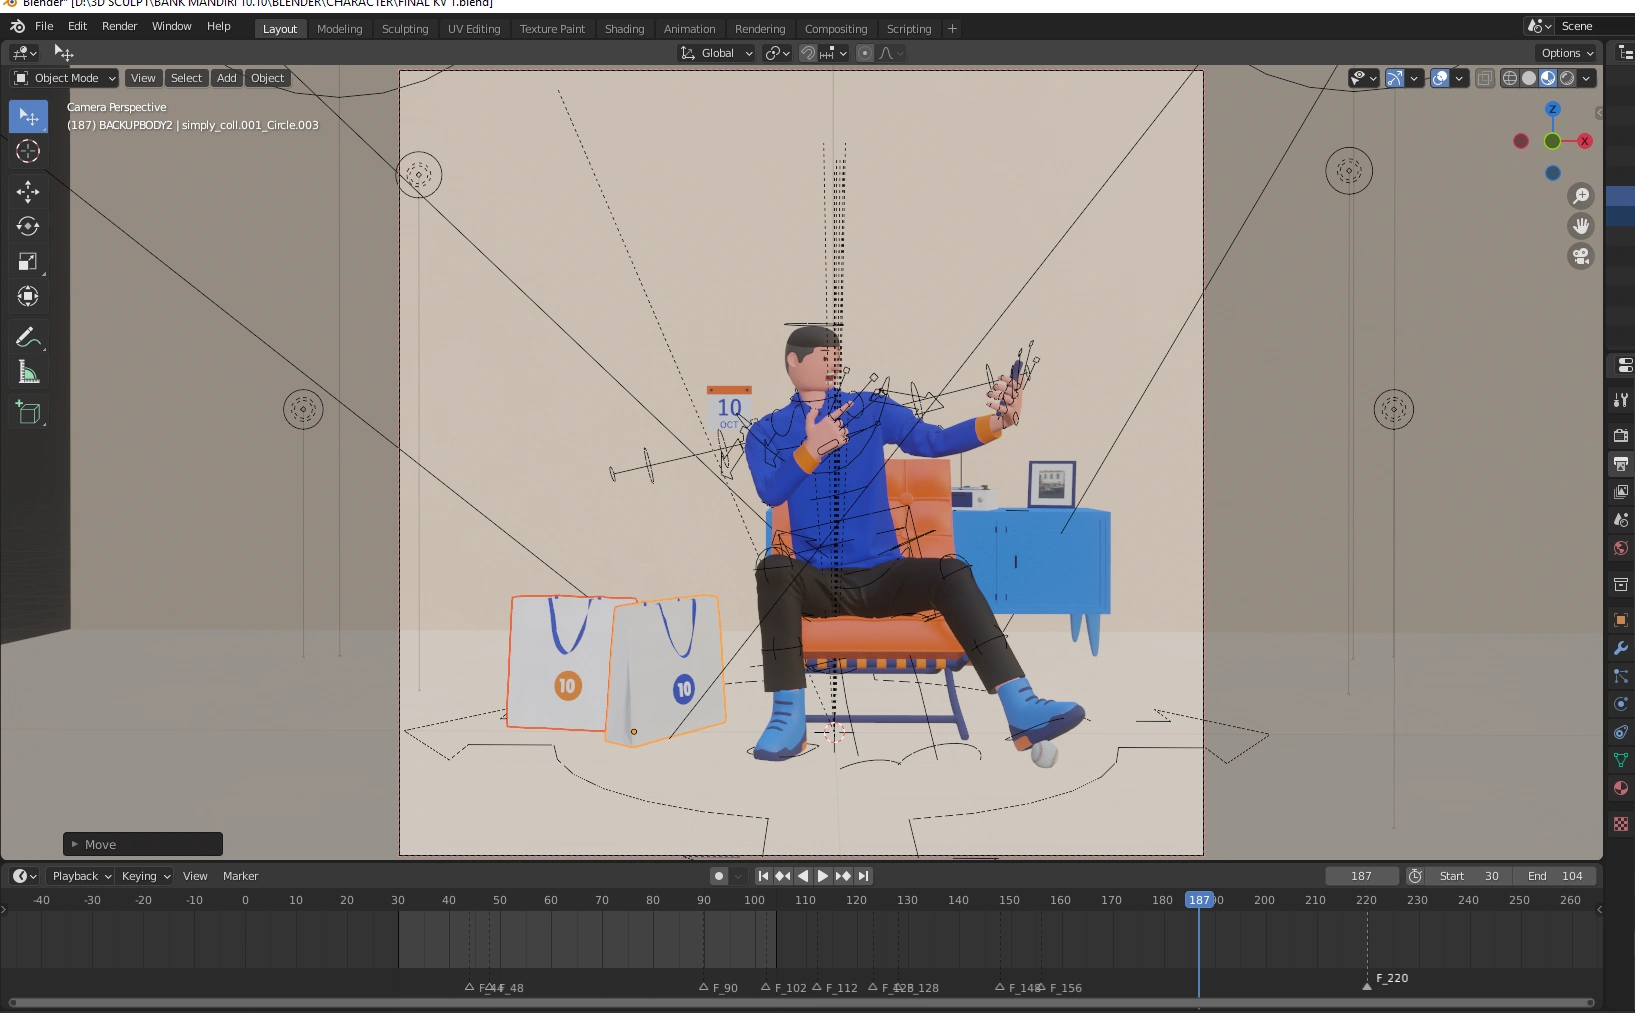Toggle viewport overlays button
This screenshot has height=1013, width=1635.
tap(1440, 78)
